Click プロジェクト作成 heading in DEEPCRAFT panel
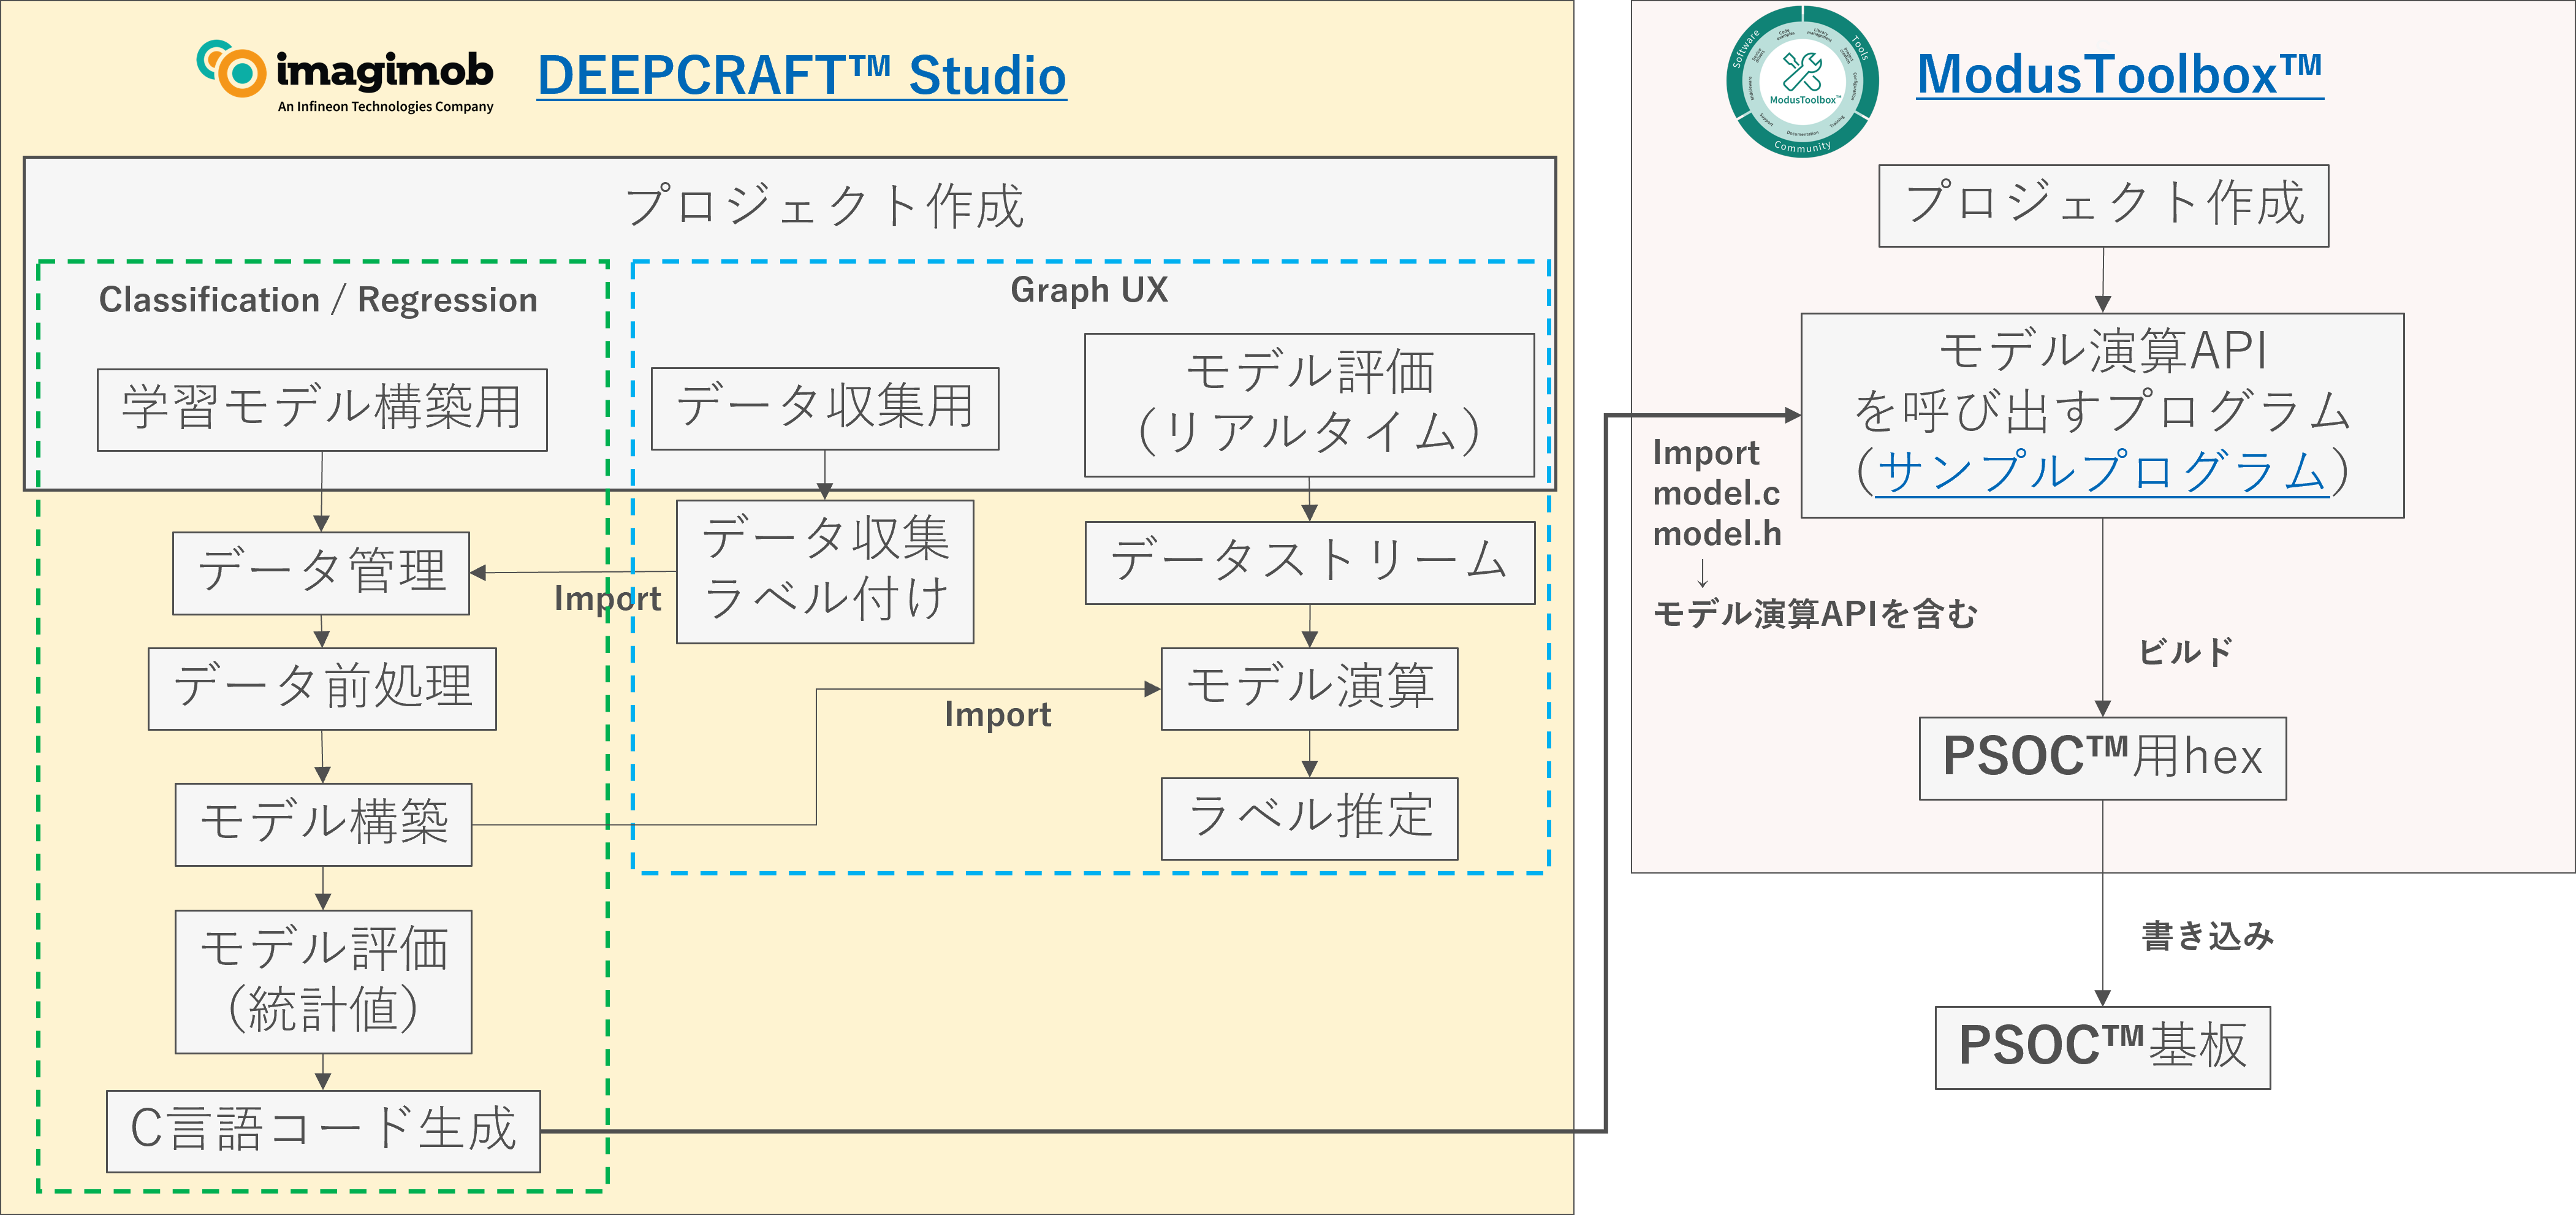 point(824,206)
